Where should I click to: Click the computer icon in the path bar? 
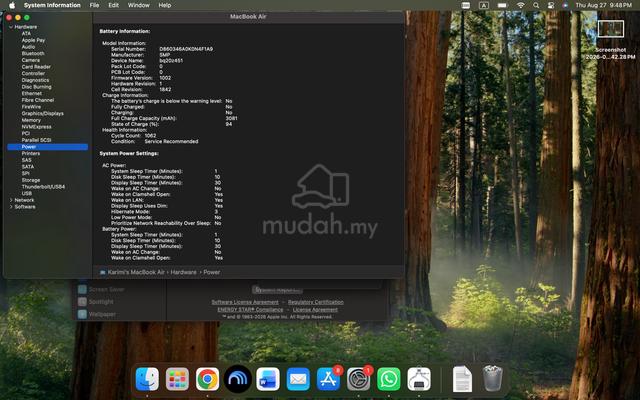(103, 272)
